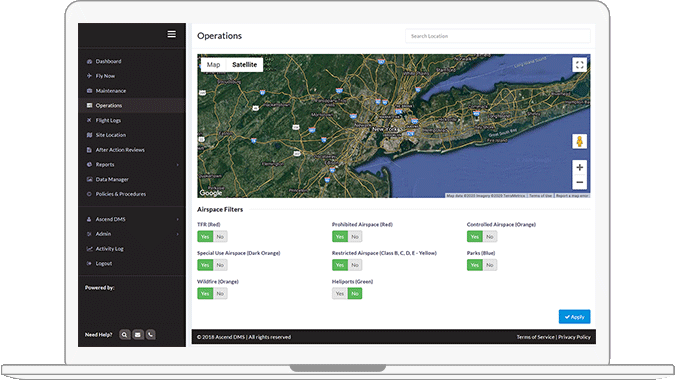
Task: Click the Fly Now plane icon
Action: [x=90, y=76]
